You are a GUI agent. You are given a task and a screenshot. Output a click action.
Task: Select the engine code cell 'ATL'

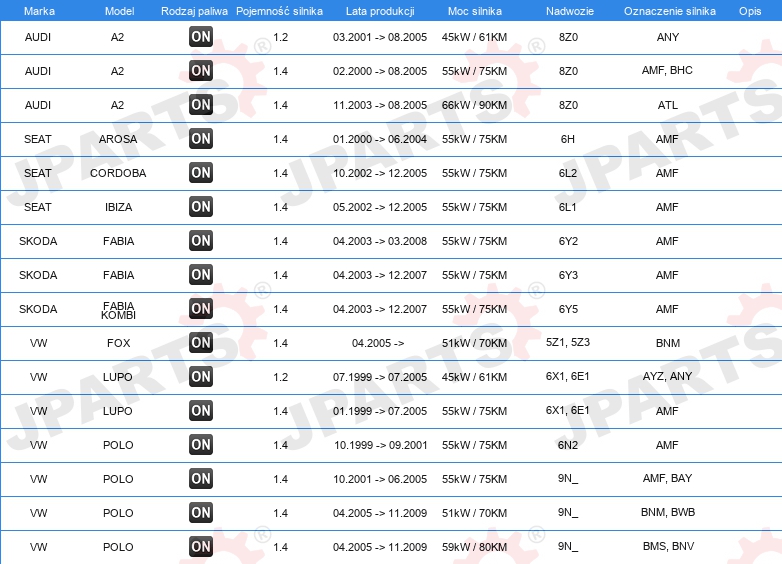(x=668, y=105)
